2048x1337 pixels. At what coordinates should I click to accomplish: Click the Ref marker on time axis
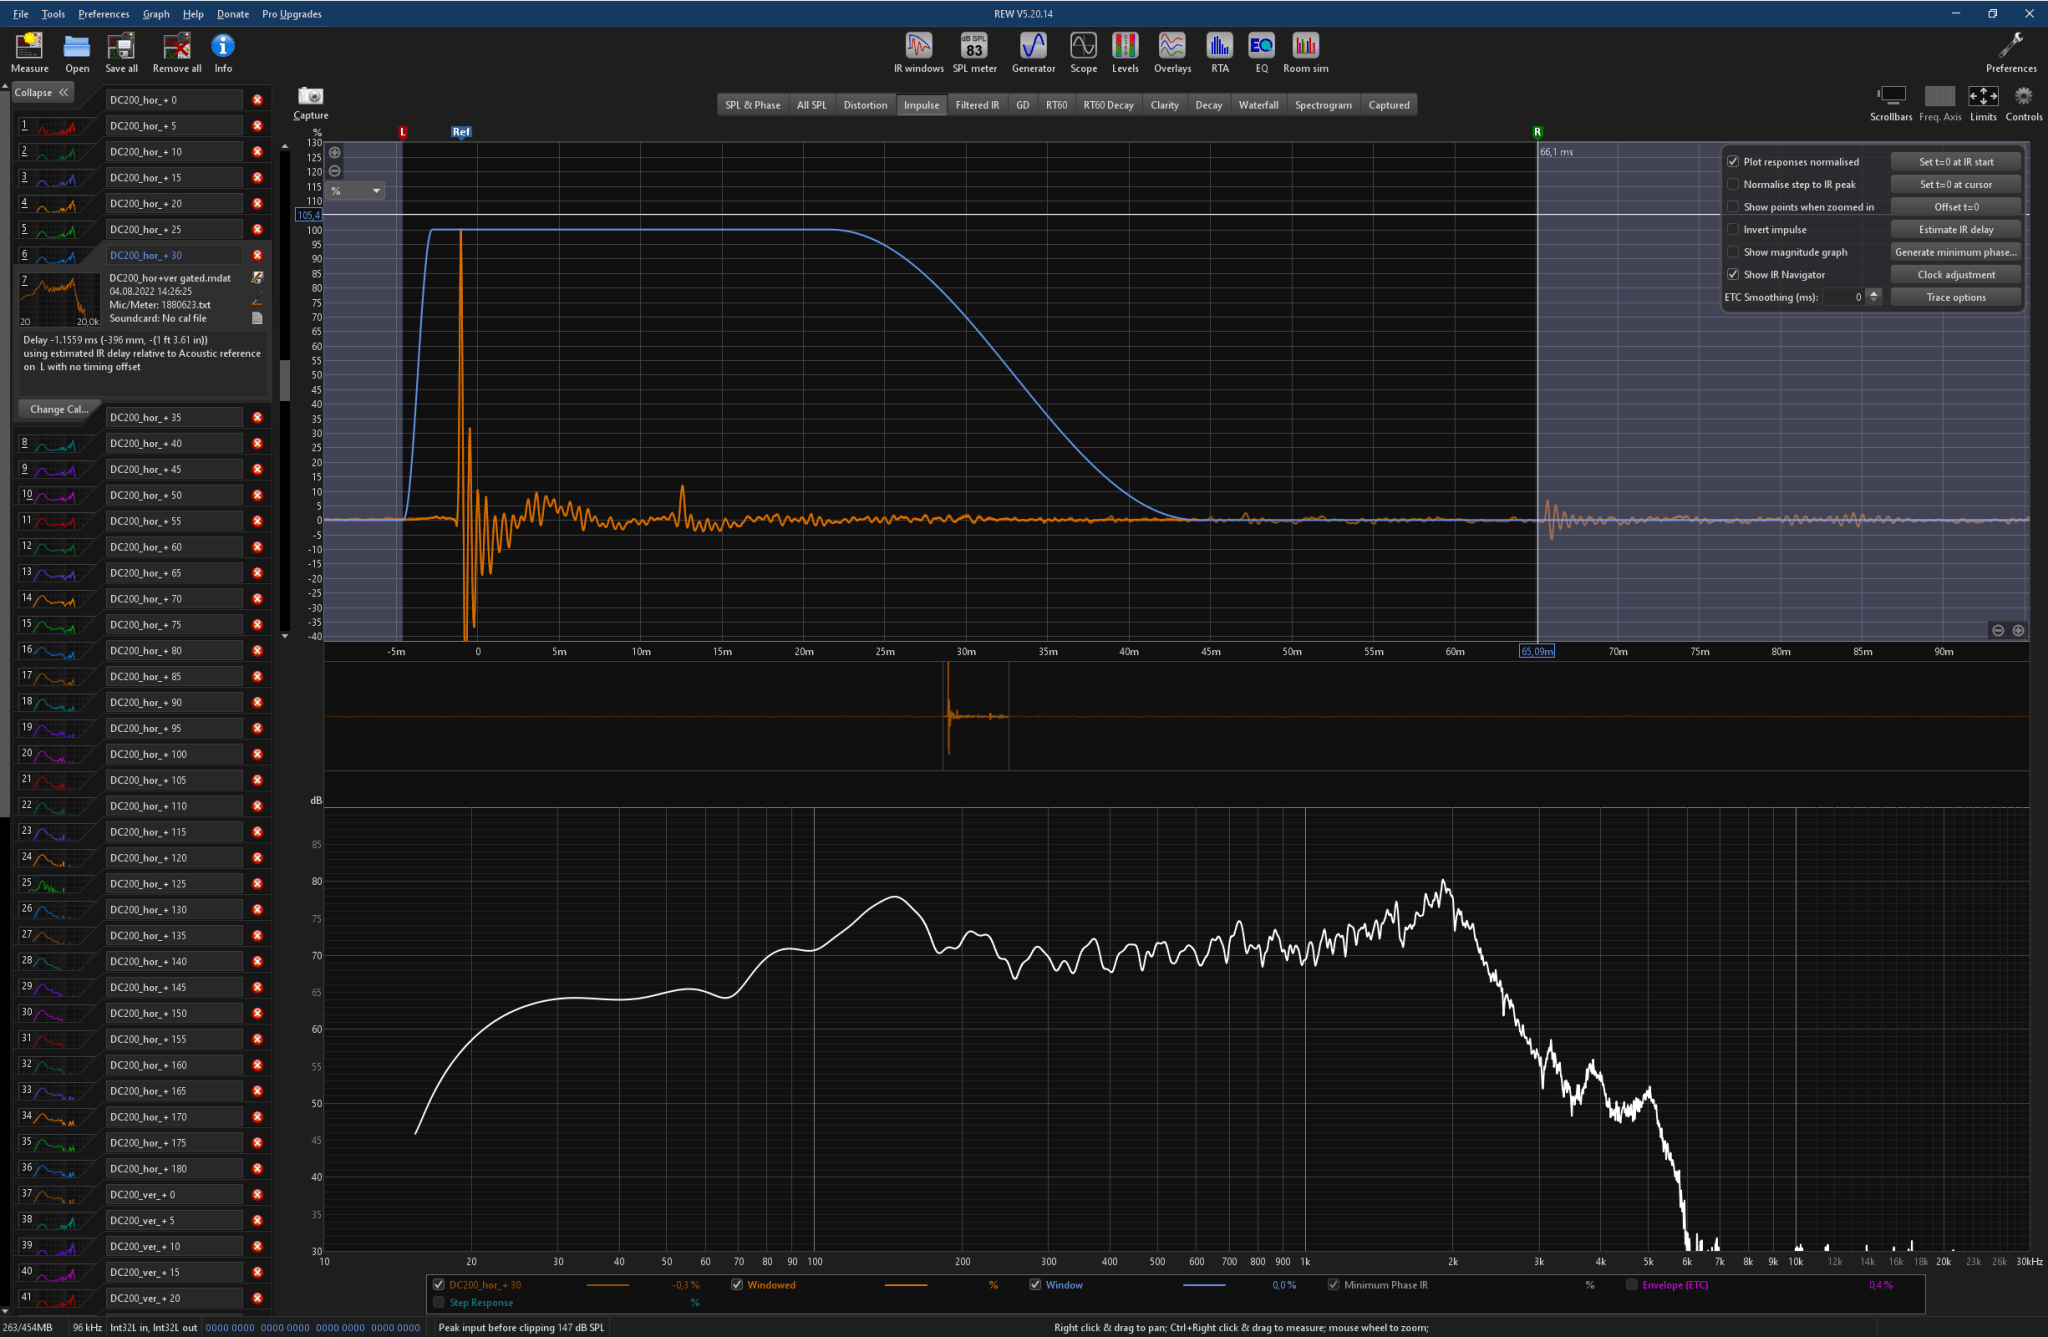pyautogui.click(x=461, y=132)
